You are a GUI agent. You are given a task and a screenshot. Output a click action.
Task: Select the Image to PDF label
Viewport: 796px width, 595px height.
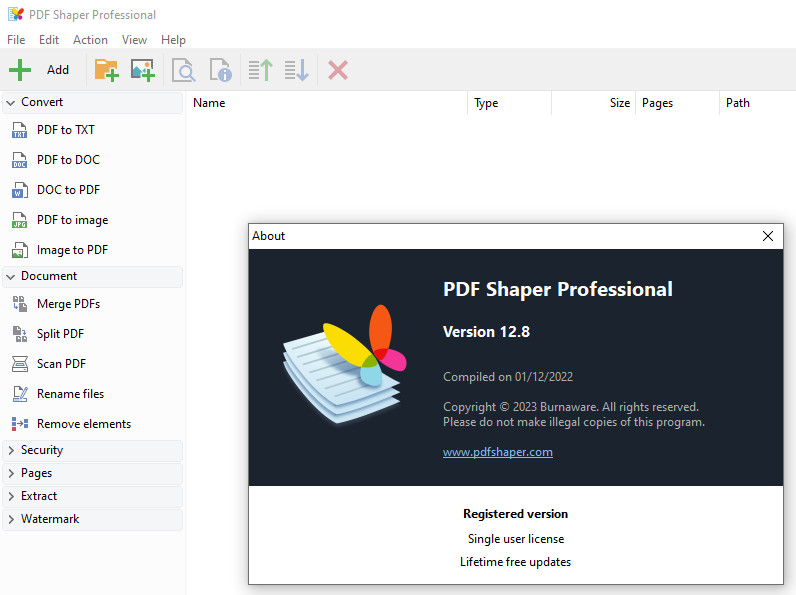(x=72, y=250)
